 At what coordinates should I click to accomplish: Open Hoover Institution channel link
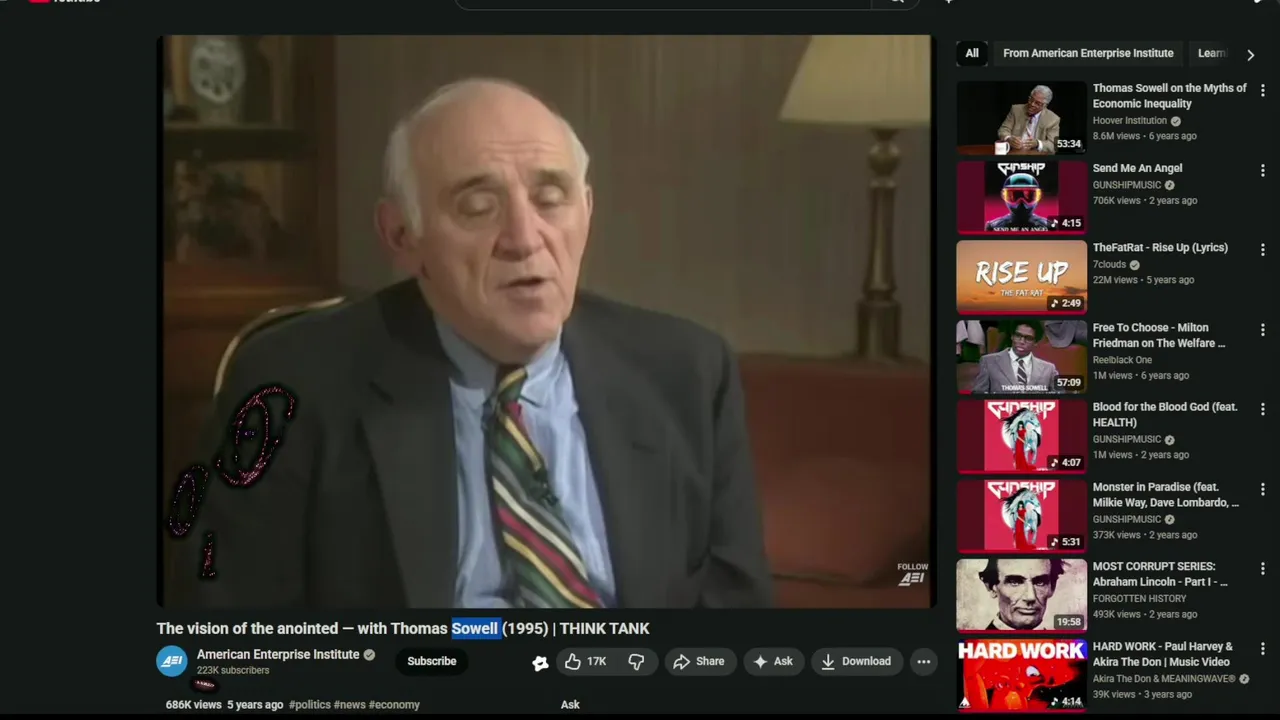coord(1129,120)
